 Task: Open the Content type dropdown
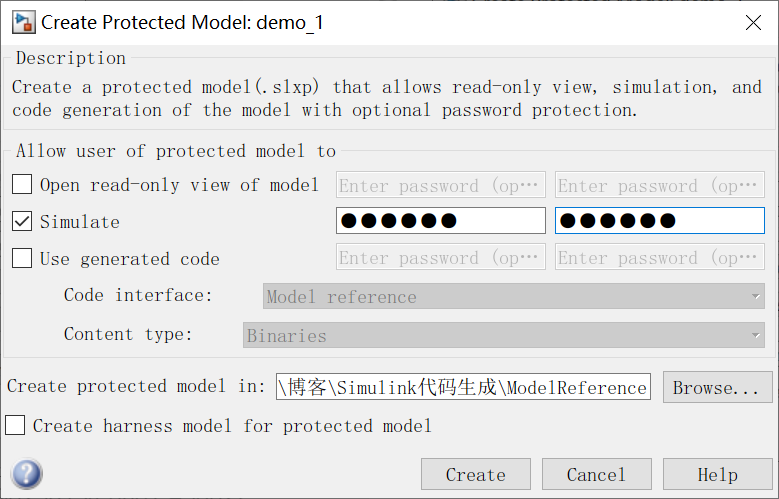[503, 335]
